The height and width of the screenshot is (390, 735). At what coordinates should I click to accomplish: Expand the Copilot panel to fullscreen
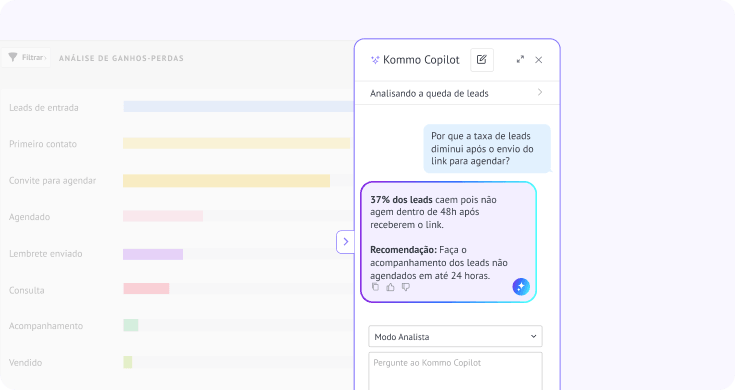520,60
